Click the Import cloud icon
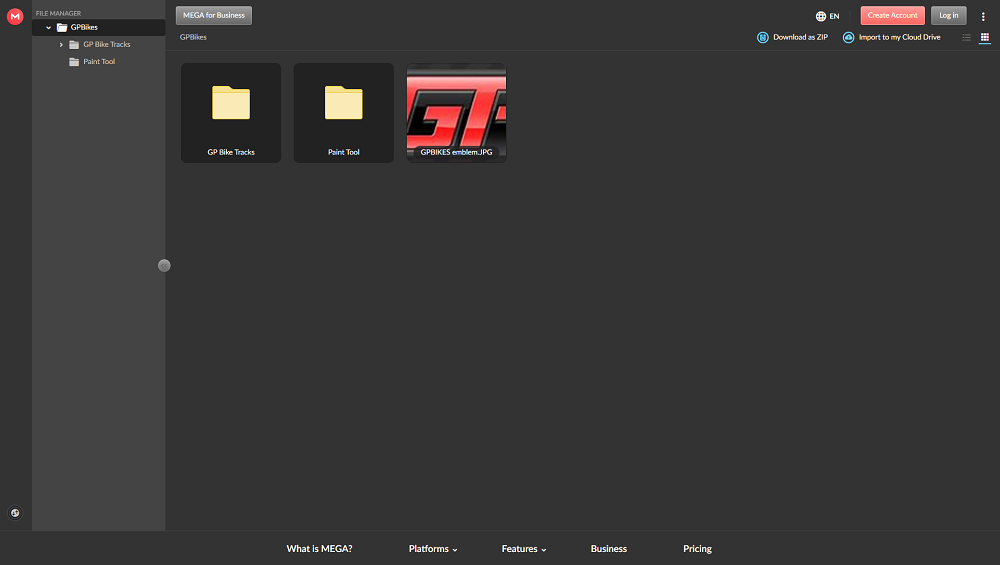The image size is (1000, 565). 848,38
